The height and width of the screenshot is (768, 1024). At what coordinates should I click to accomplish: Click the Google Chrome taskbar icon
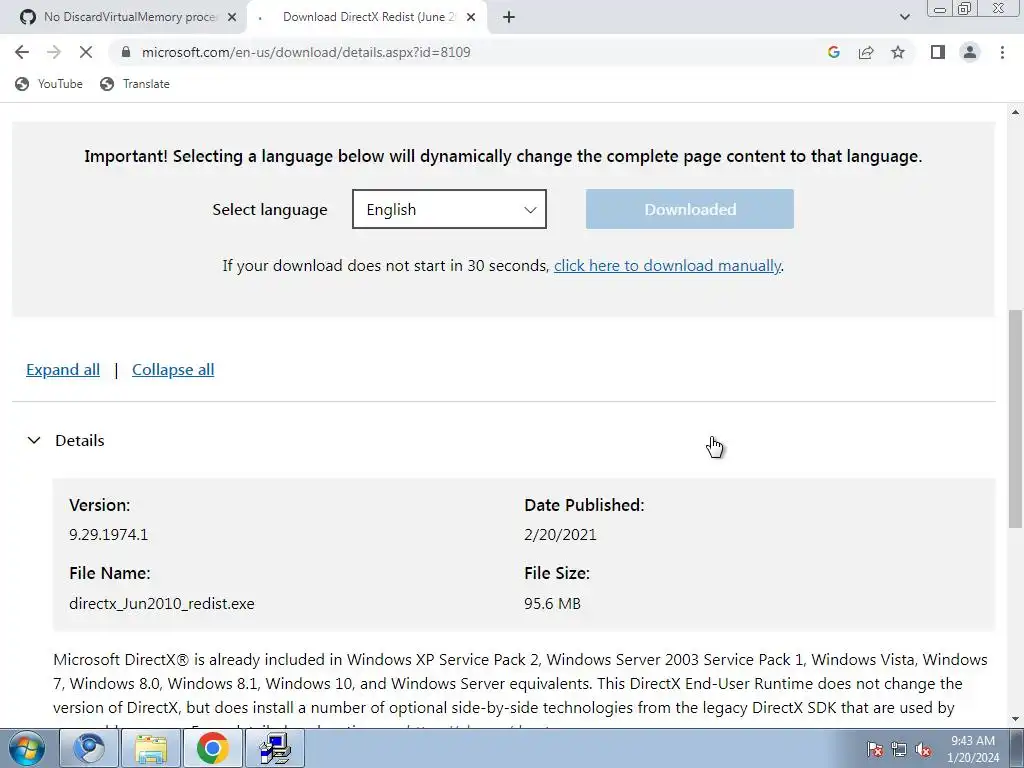[212, 748]
